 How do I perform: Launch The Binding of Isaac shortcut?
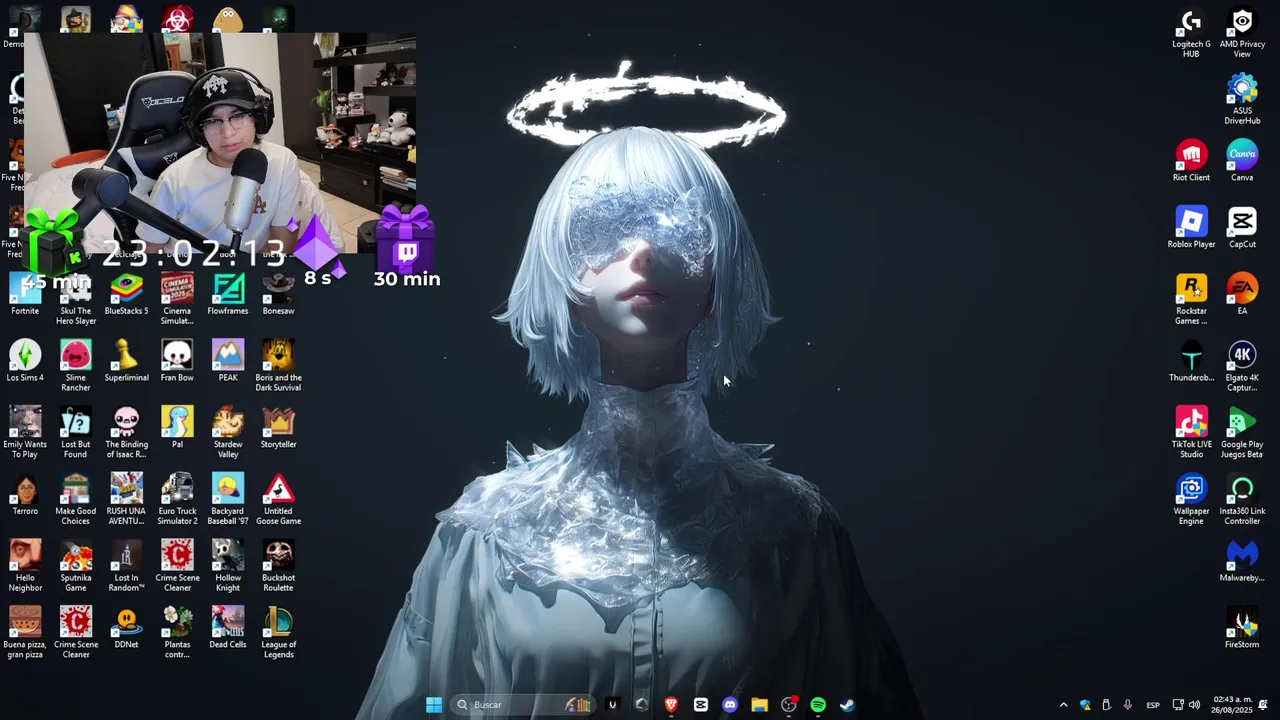126,432
